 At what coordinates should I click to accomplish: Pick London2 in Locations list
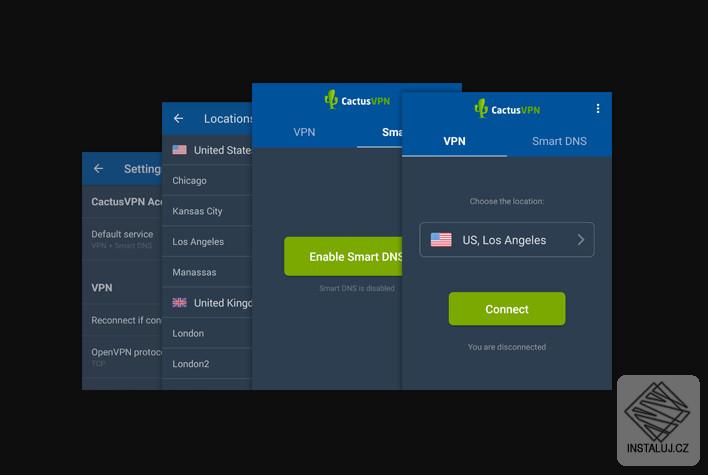click(x=206, y=364)
